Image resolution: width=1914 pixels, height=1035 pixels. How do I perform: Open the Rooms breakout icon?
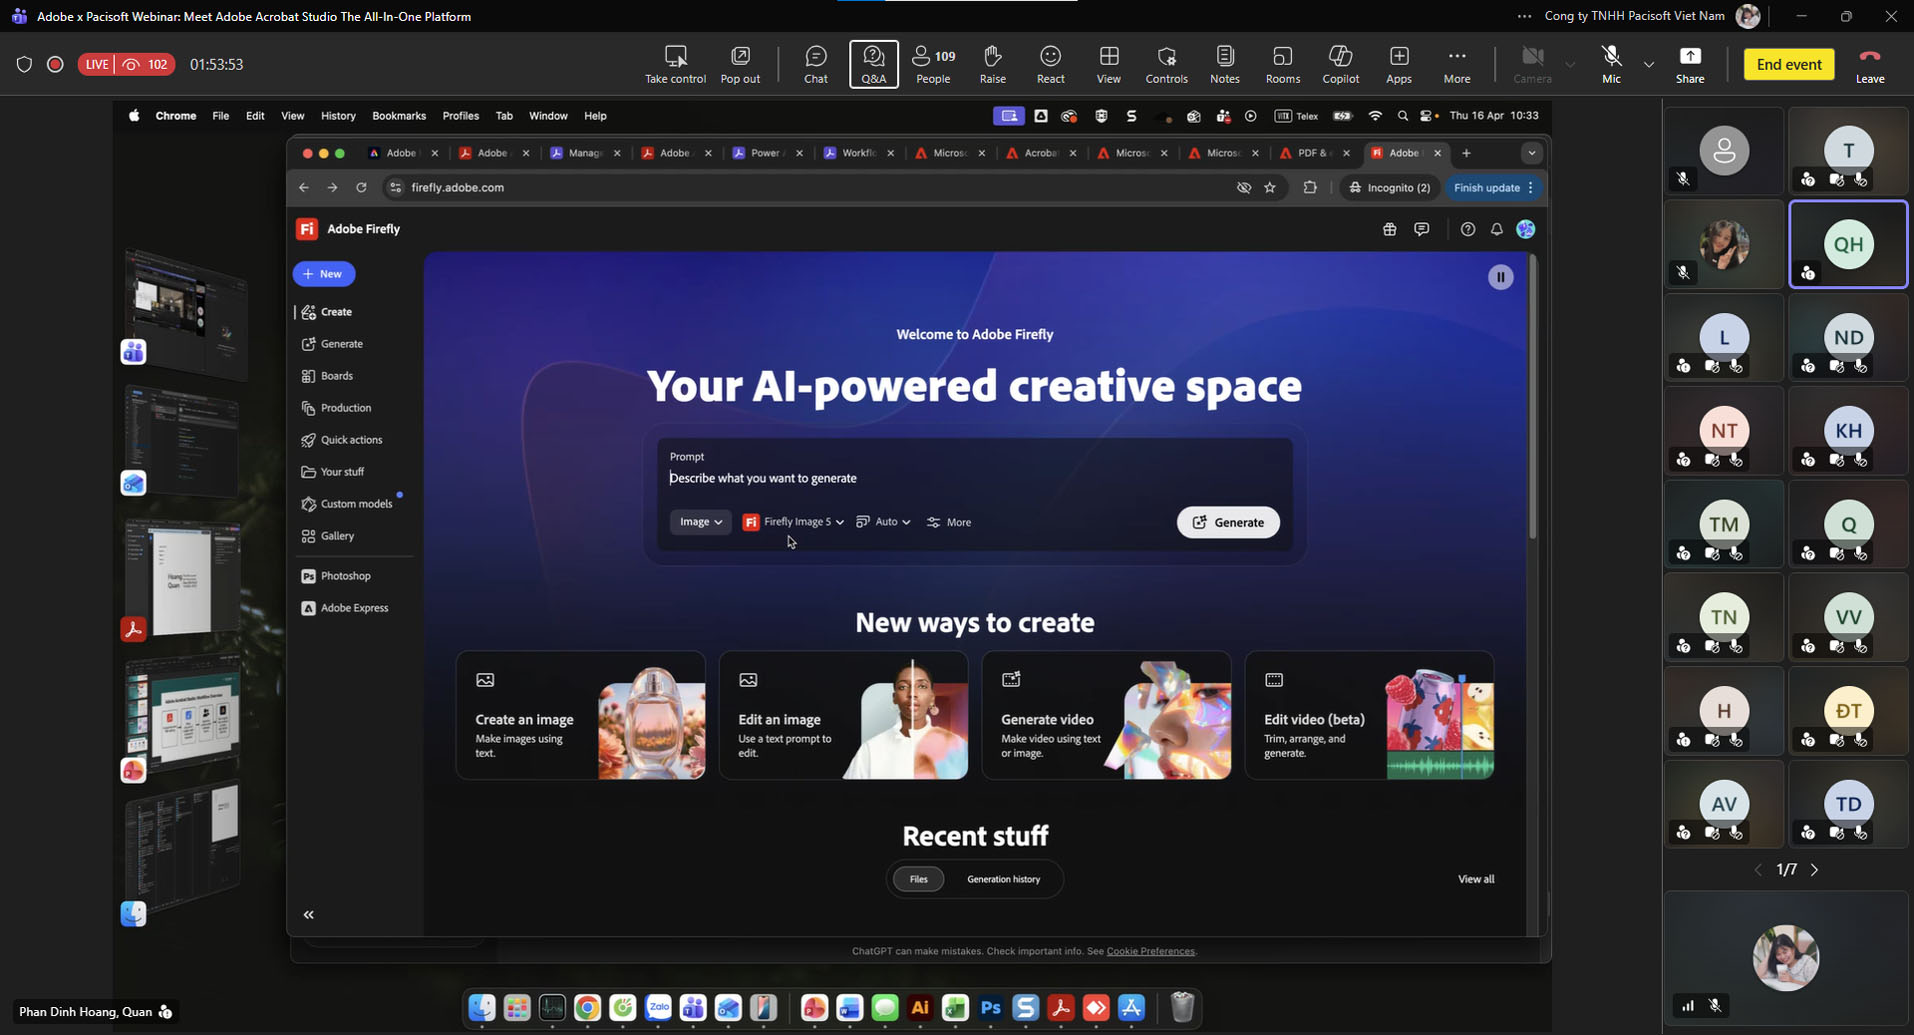coord(1282,64)
